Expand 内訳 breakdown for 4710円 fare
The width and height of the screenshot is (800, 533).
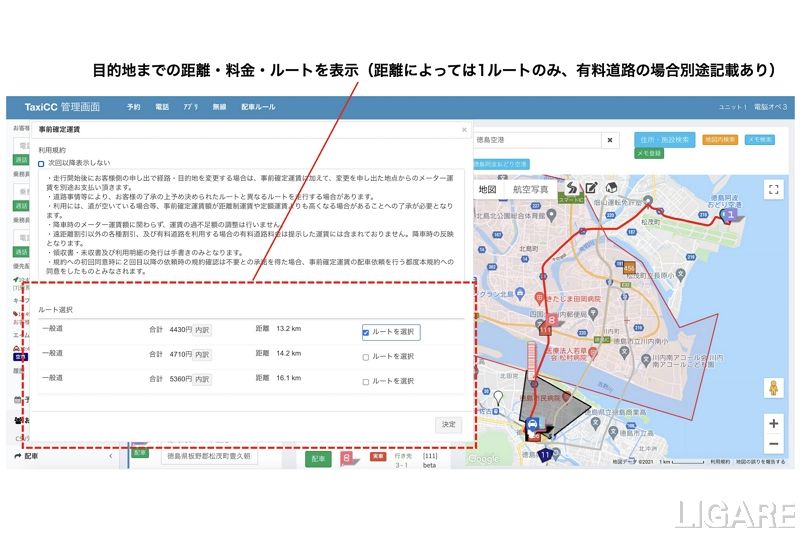point(202,354)
